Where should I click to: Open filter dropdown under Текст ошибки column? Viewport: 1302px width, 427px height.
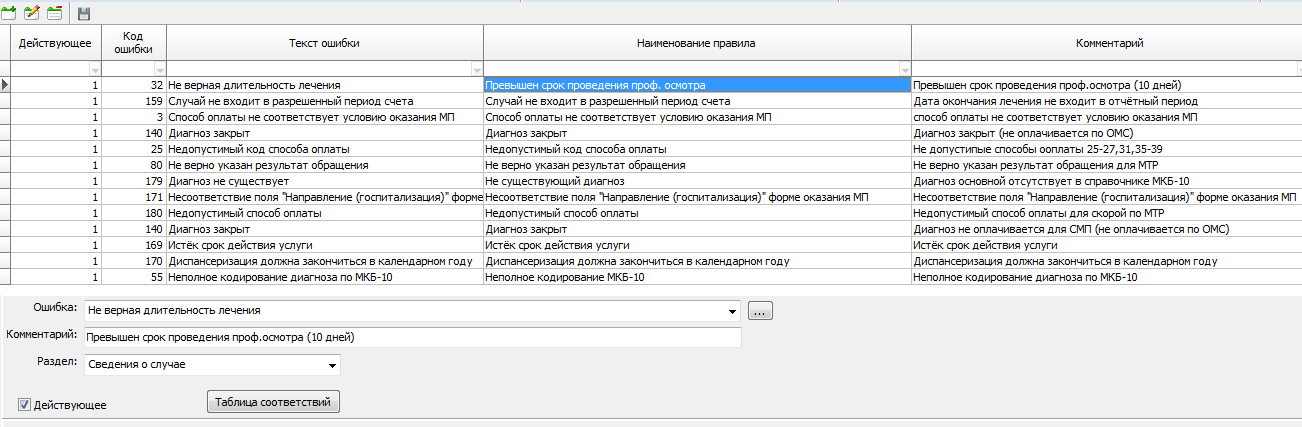point(476,70)
